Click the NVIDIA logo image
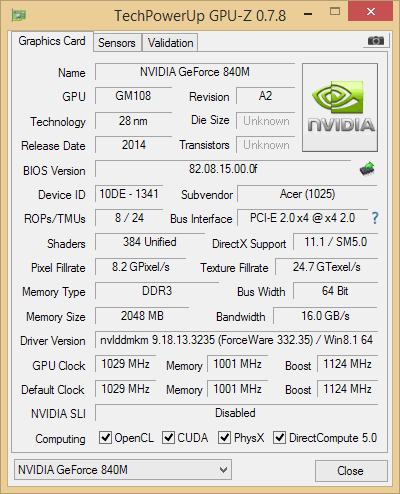Viewport: 400px width, 494px height. pos(340,107)
